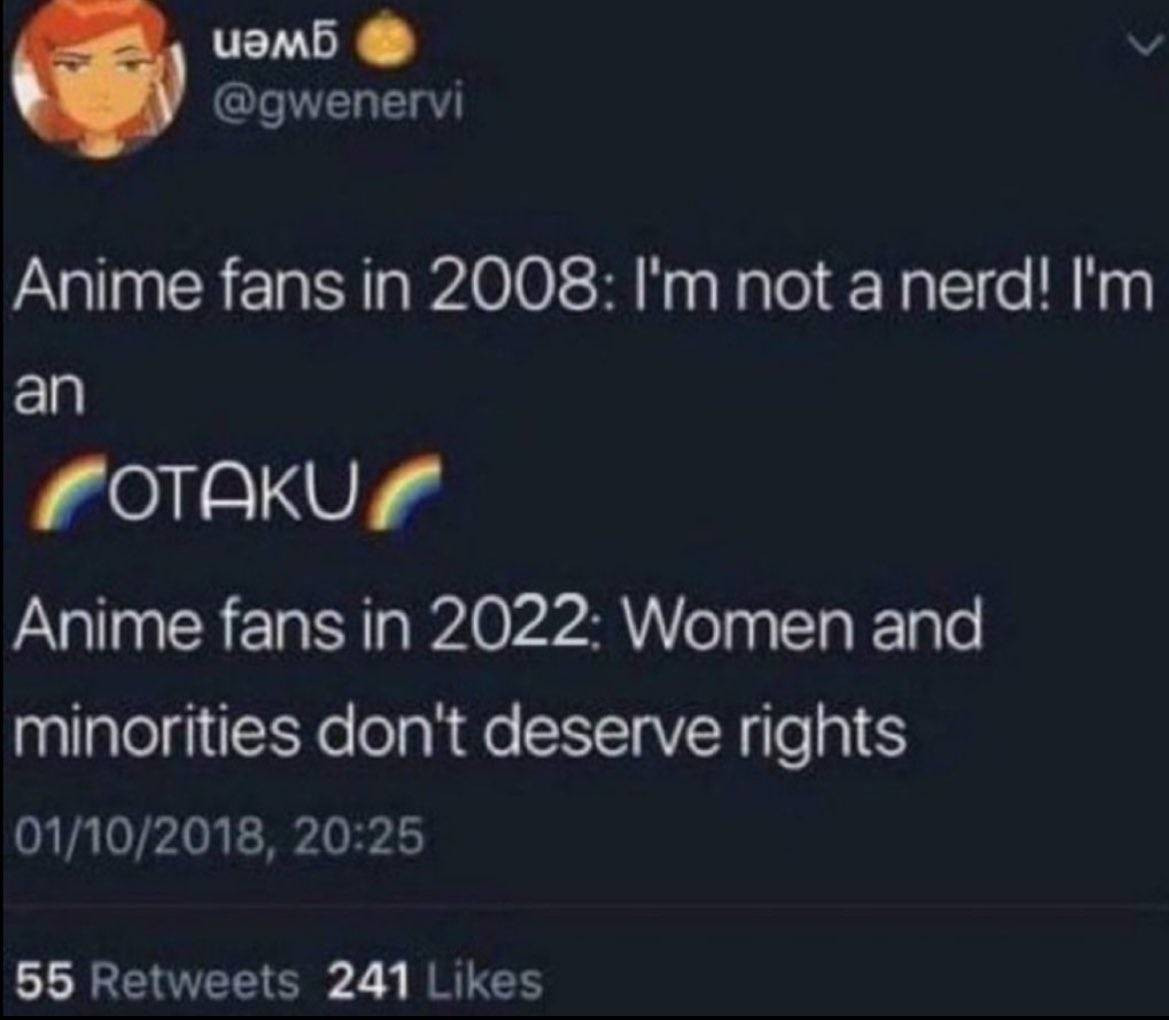
Task: Click the lone word 'an' in tweet
Action: 50,391
